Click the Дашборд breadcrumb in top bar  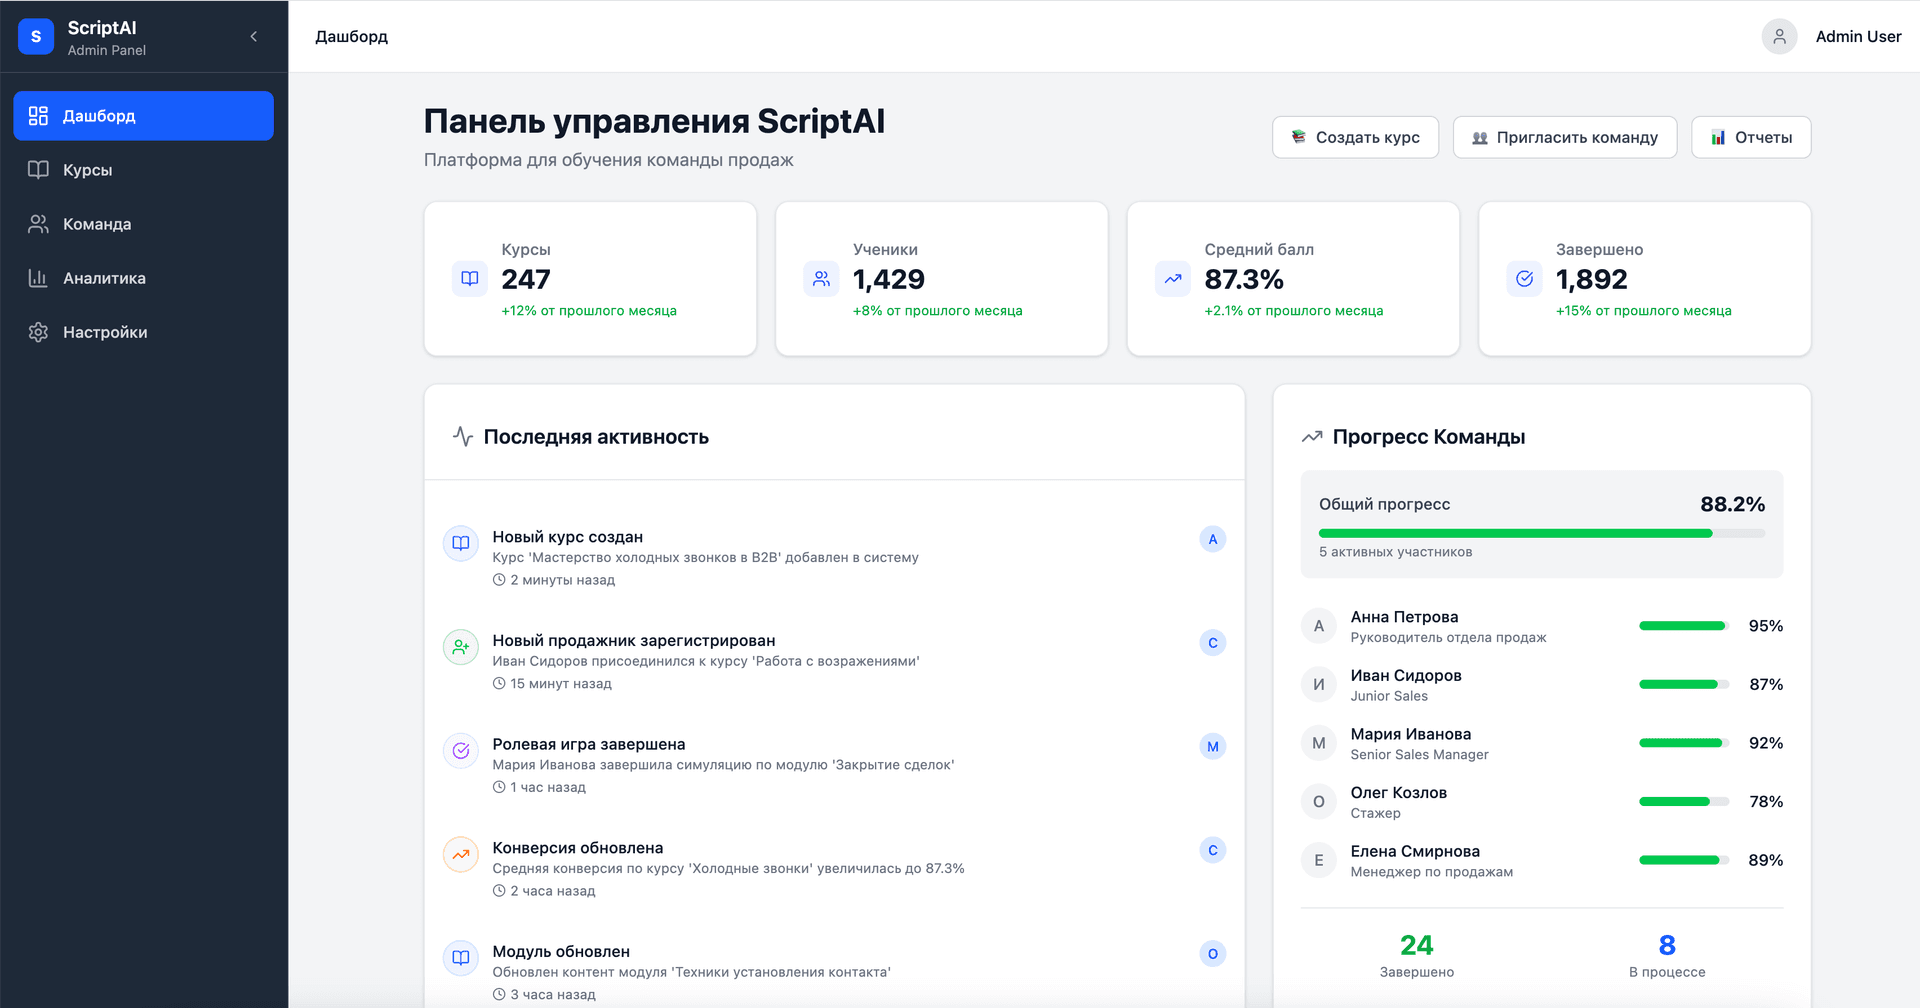[352, 37]
